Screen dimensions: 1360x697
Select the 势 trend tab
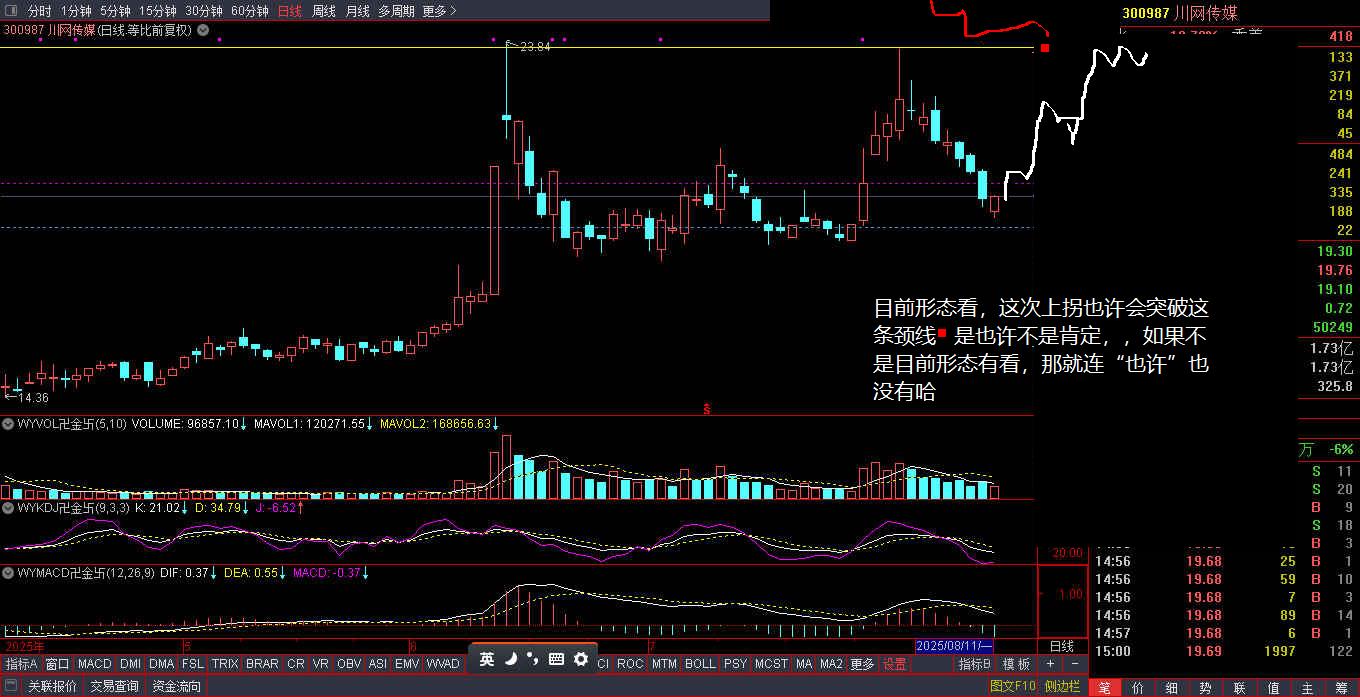[1206, 687]
